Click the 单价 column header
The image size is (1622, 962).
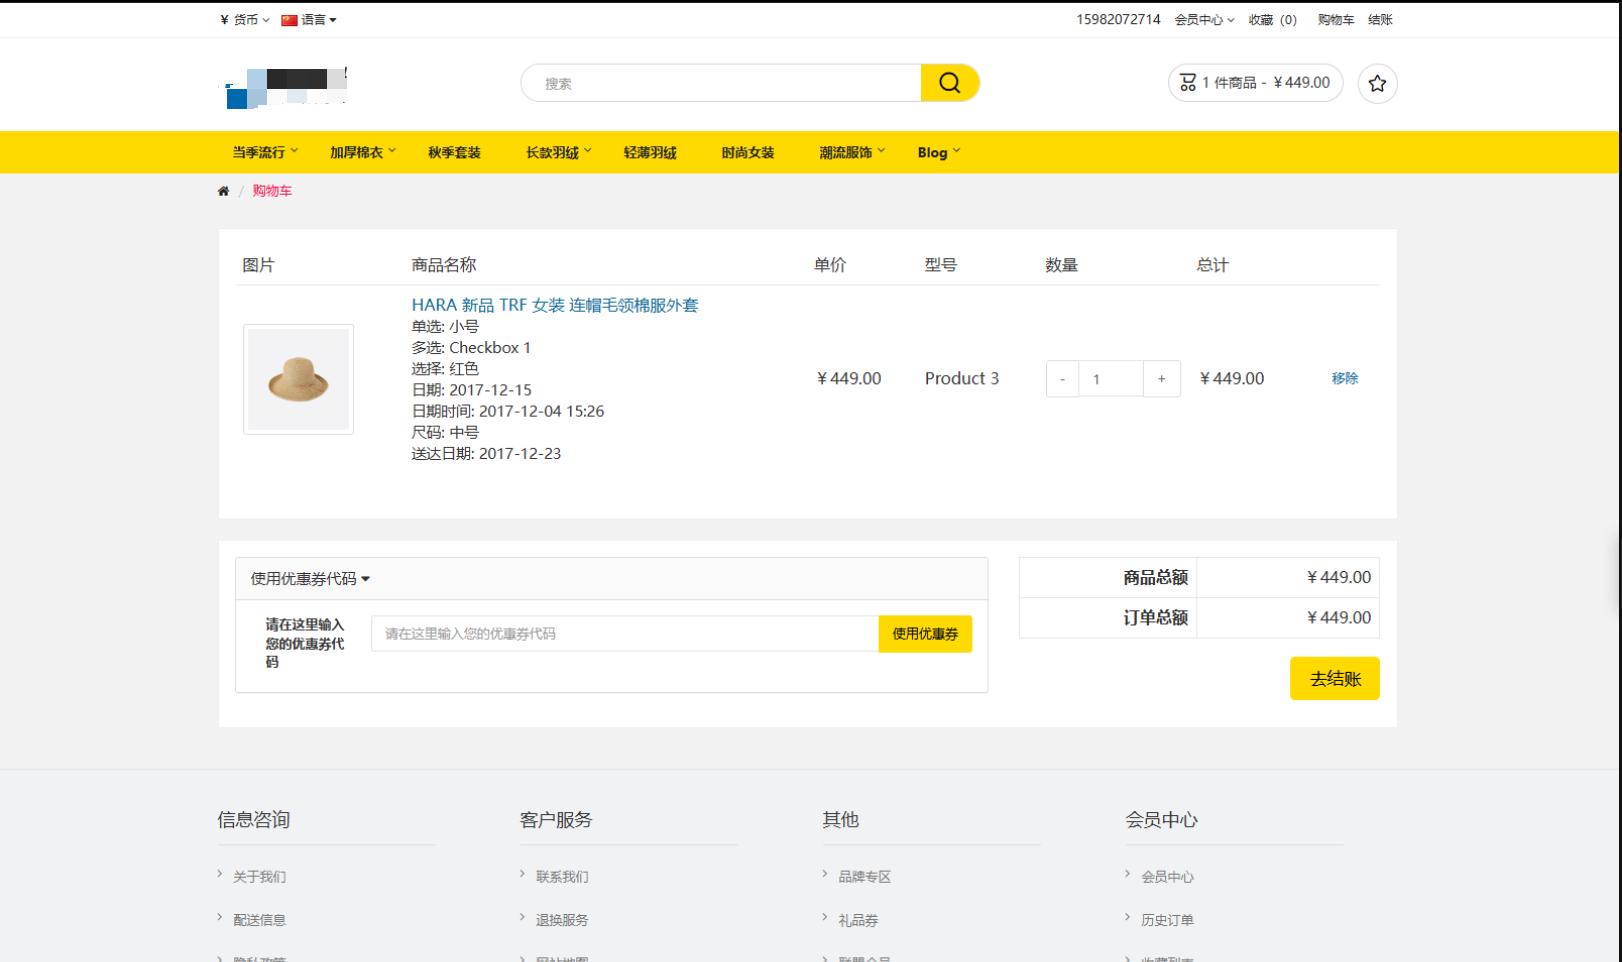click(x=829, y=265)
